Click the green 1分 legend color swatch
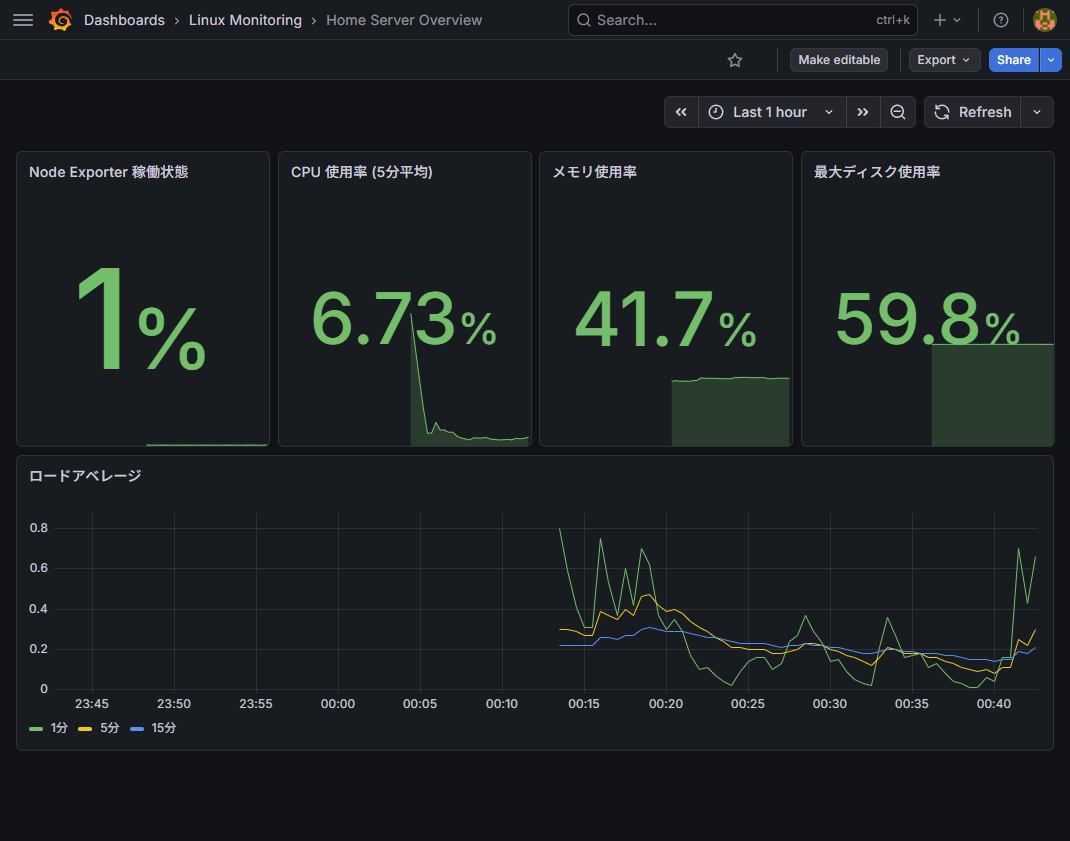 point(36,729)
